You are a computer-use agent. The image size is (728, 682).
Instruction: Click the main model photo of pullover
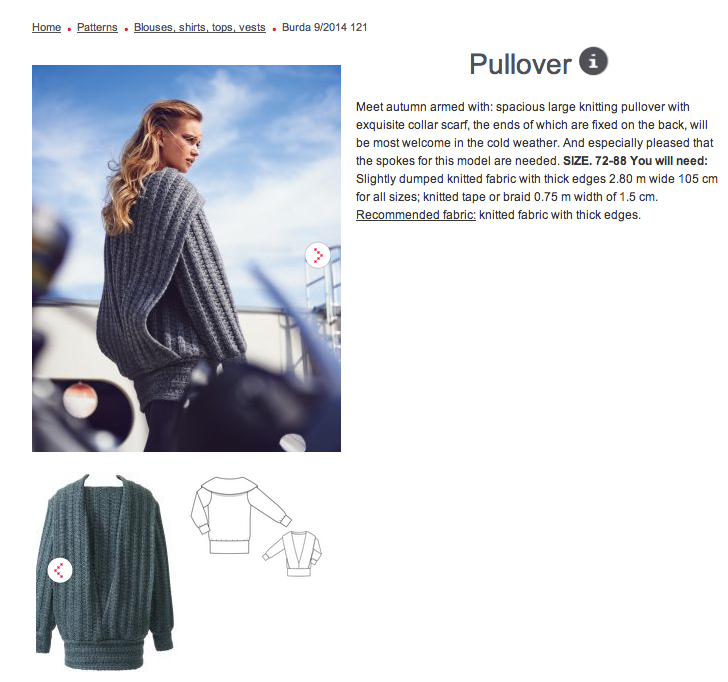186,258
